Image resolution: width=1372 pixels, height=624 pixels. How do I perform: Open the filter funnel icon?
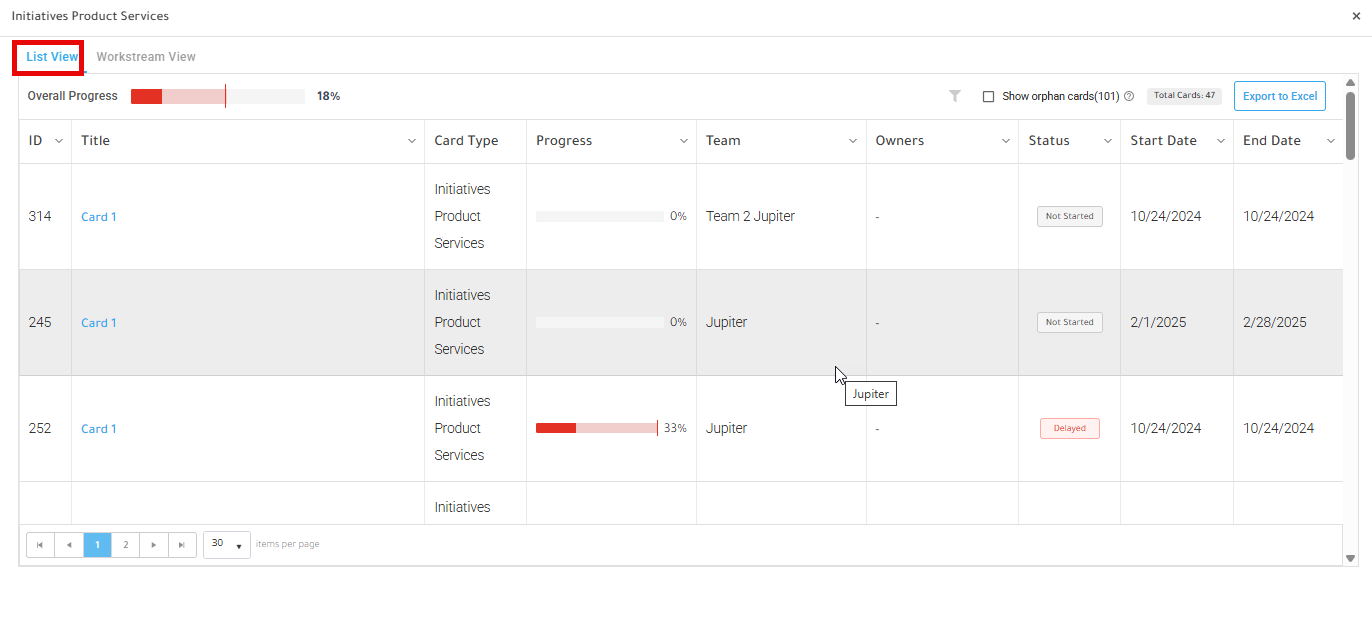pyautogui.click(x=955, y=96)
